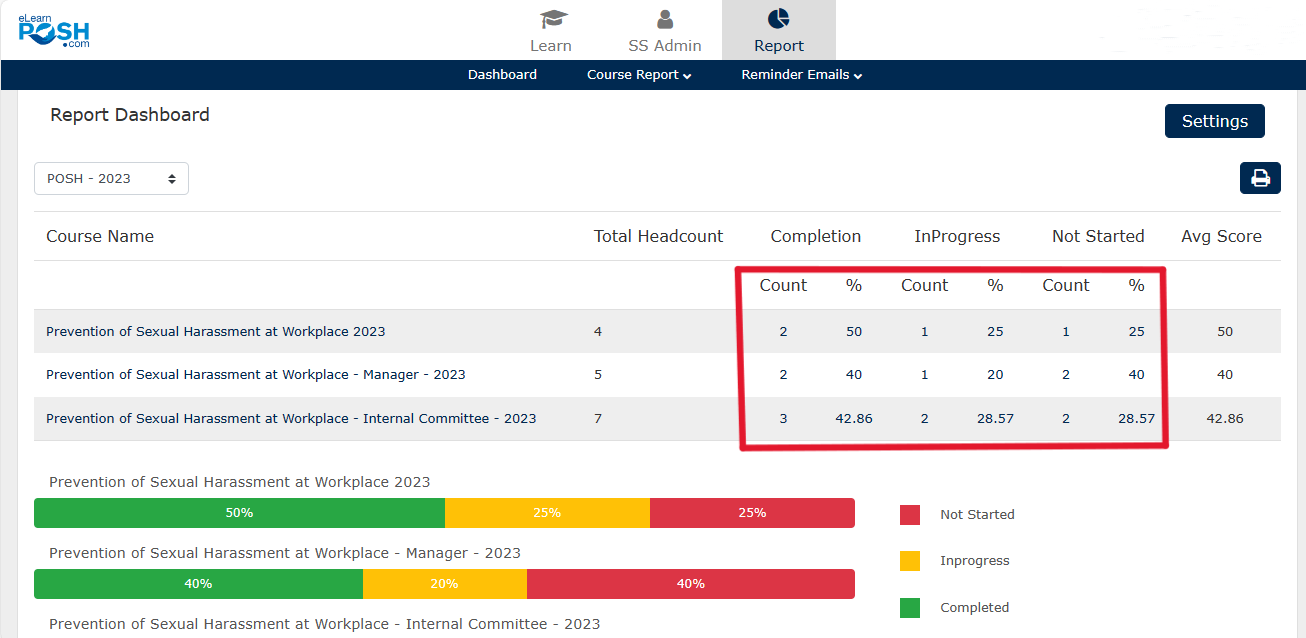Screen dimensions: 1306x638
Task: Expand the Course Report menu
Action: tap(639, 75)
